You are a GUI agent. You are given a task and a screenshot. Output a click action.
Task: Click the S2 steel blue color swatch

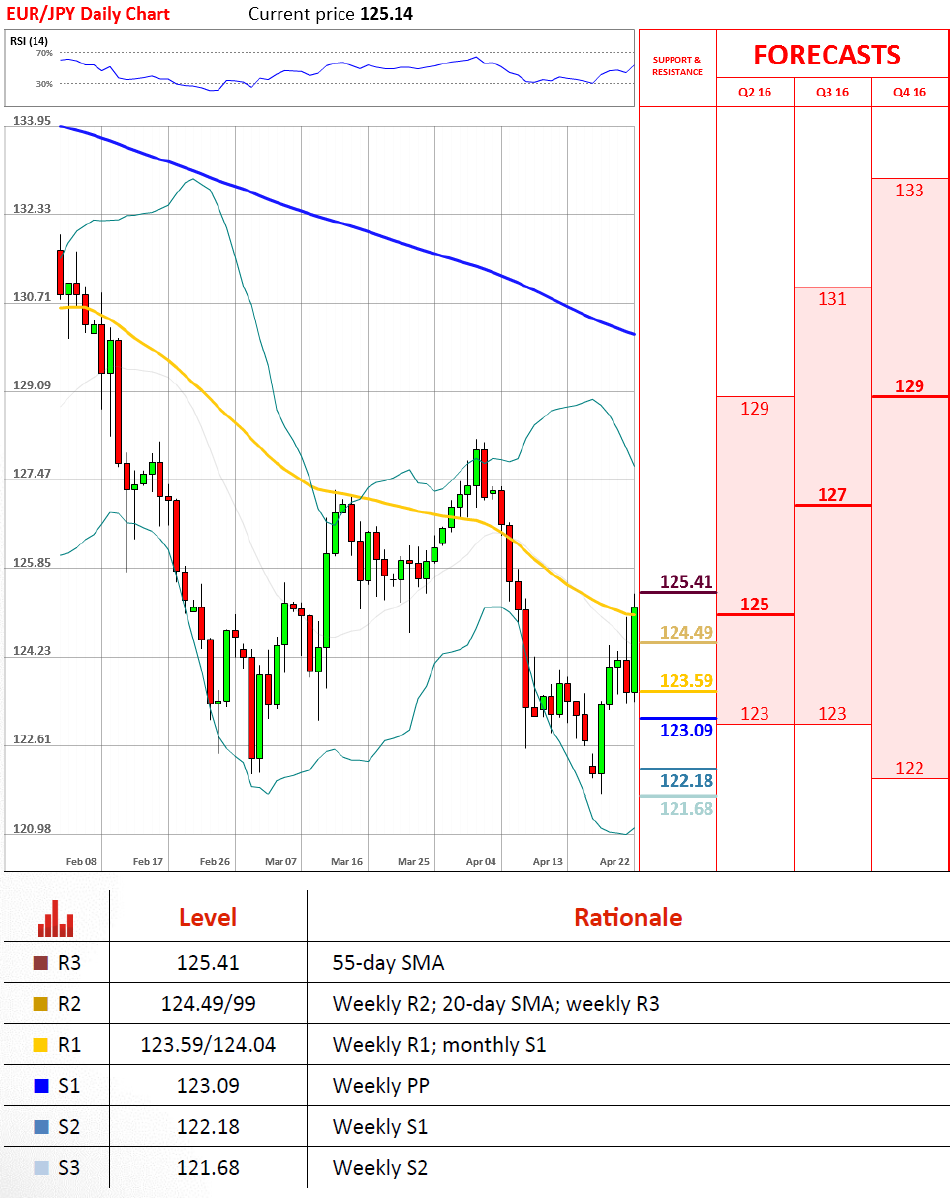[x=41, y=1127]
